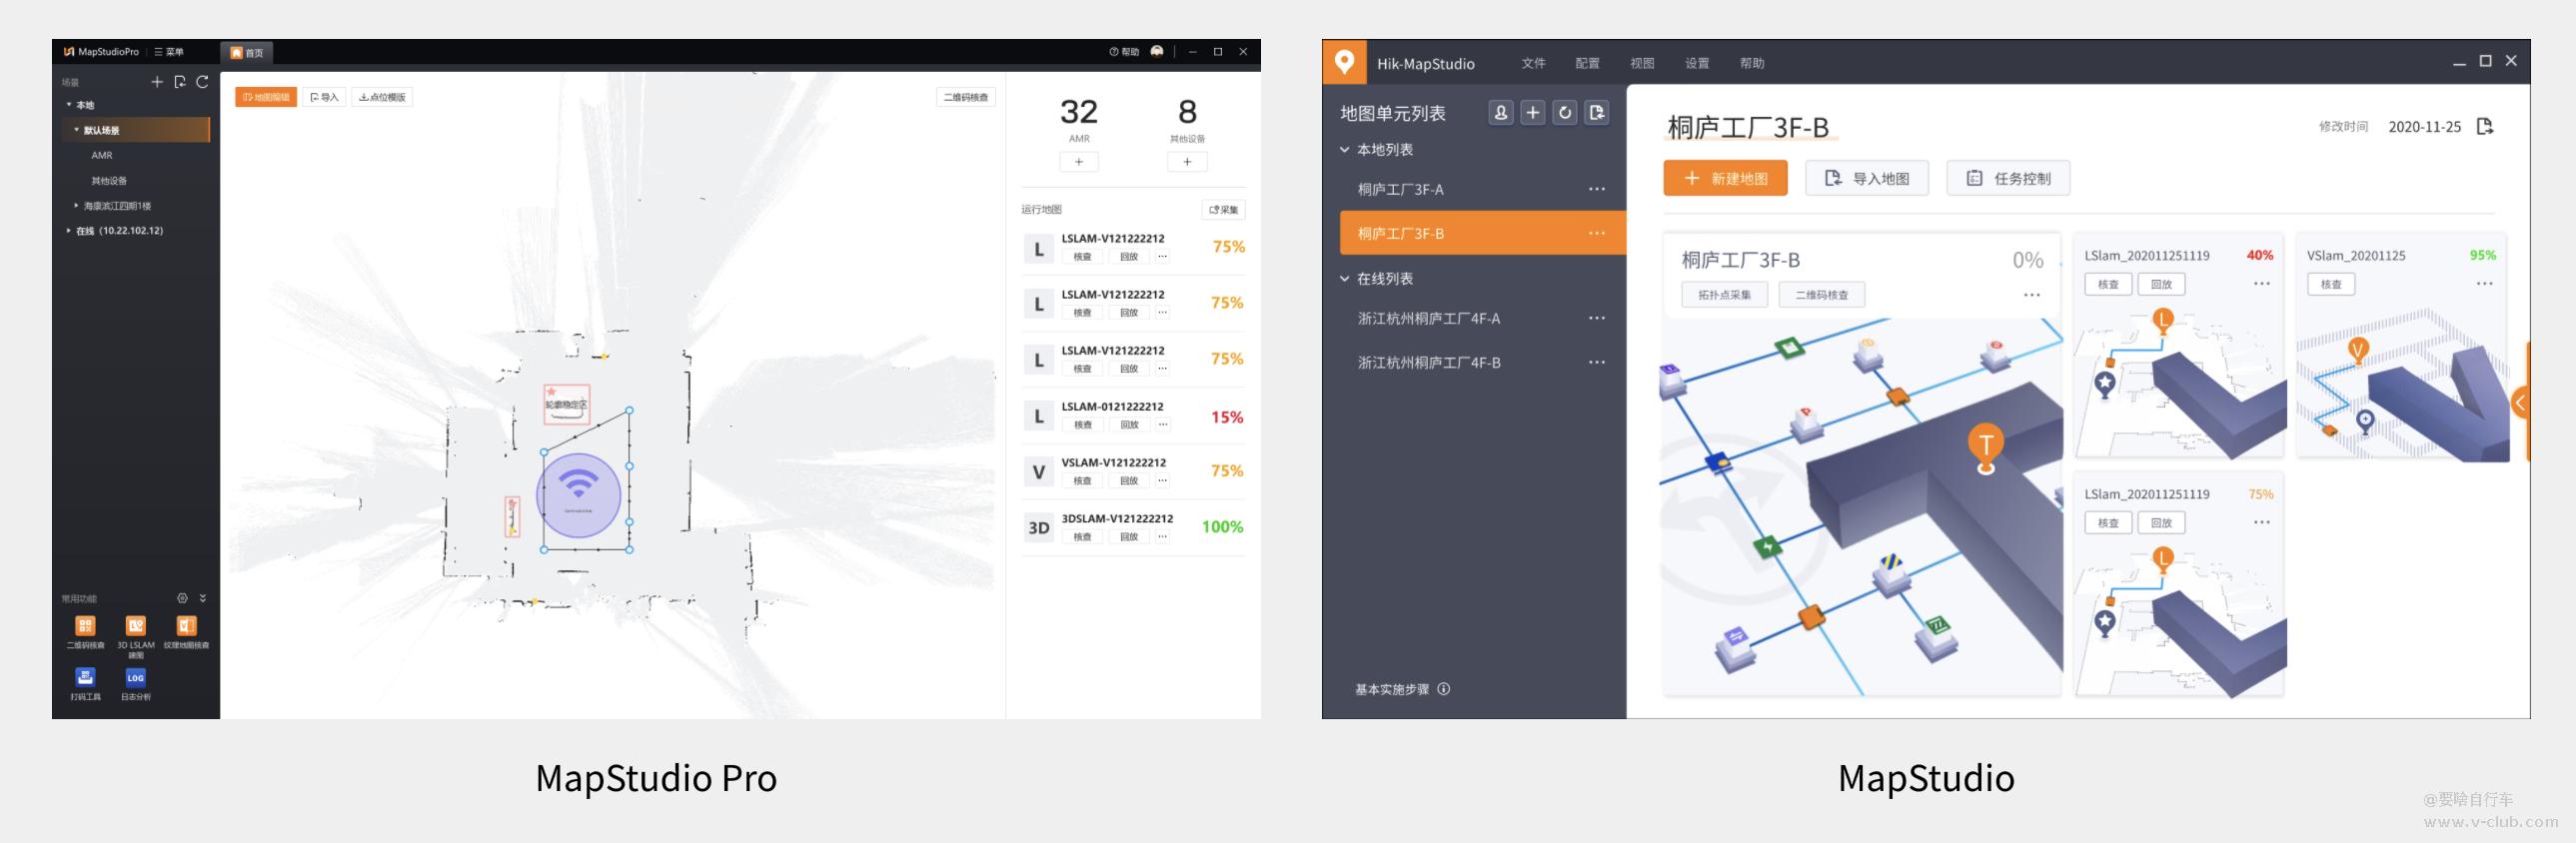Import a map unit via header icon
The image size is (2576, 843).
coord(1597,113)
